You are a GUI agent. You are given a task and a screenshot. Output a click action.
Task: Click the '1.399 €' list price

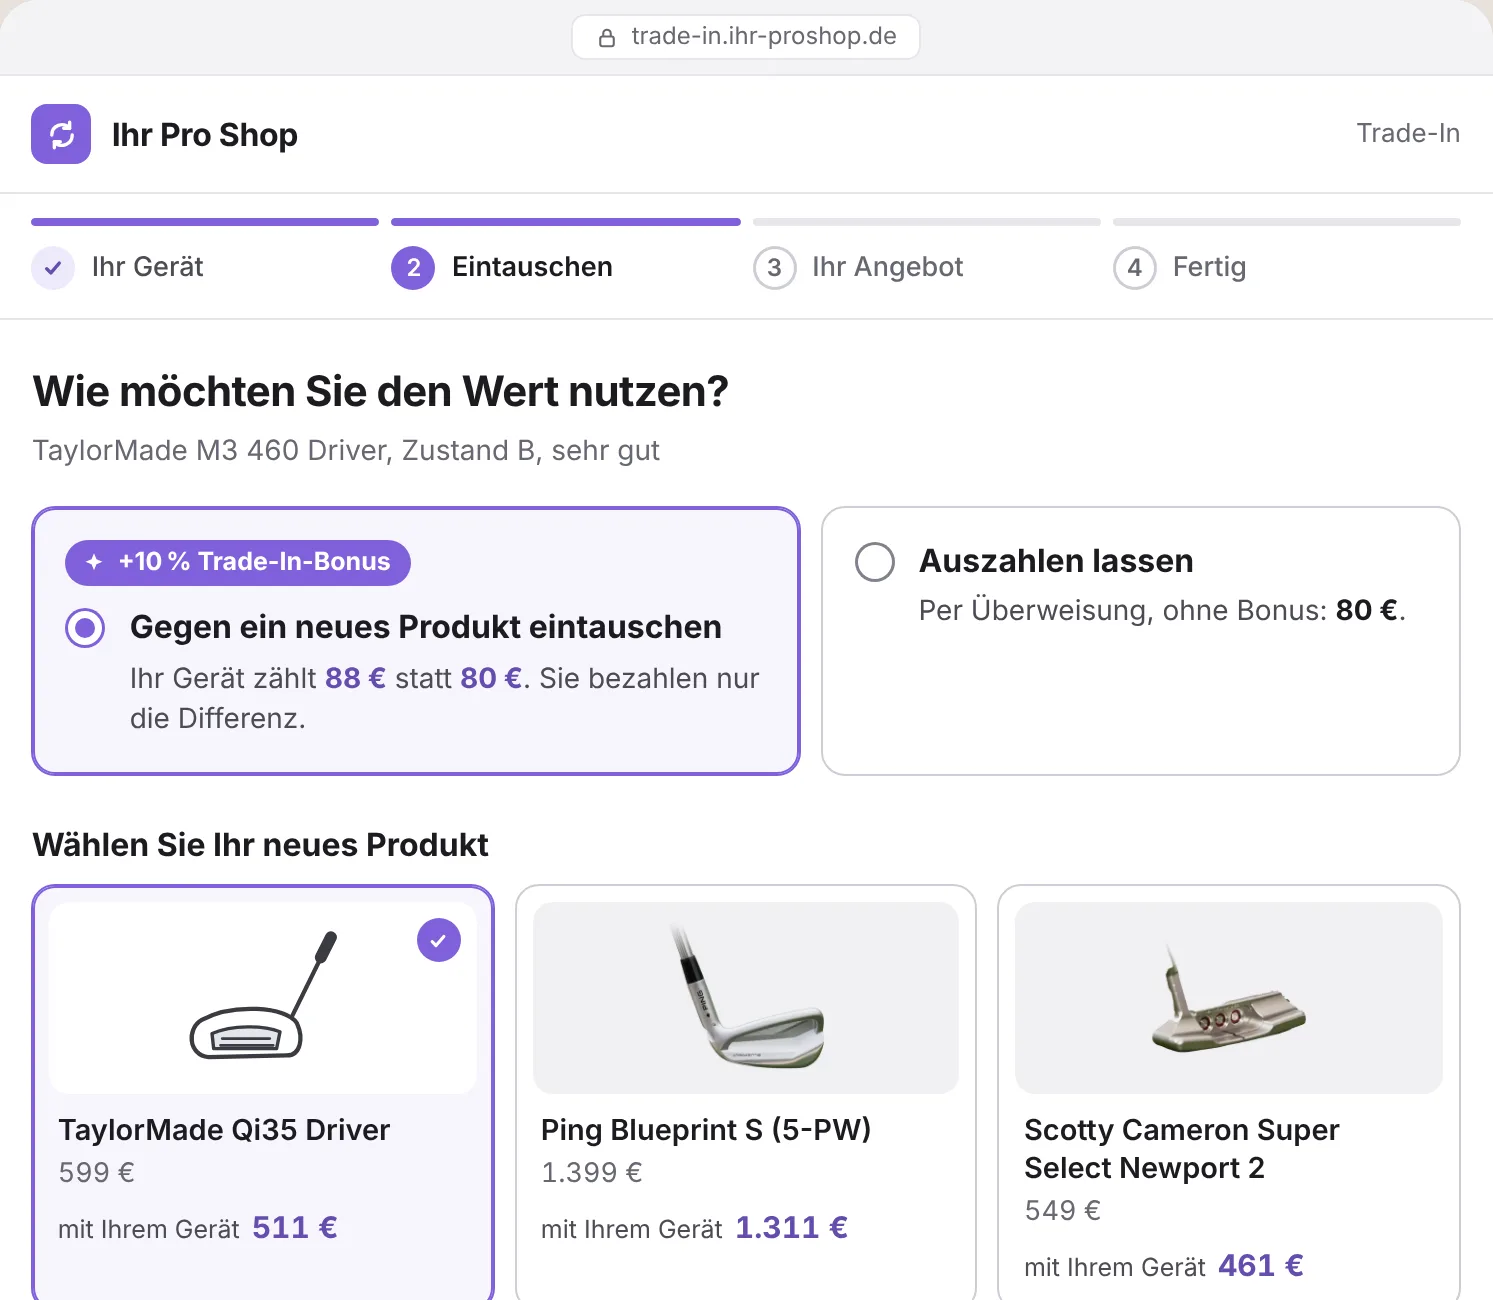(592, 1172)
